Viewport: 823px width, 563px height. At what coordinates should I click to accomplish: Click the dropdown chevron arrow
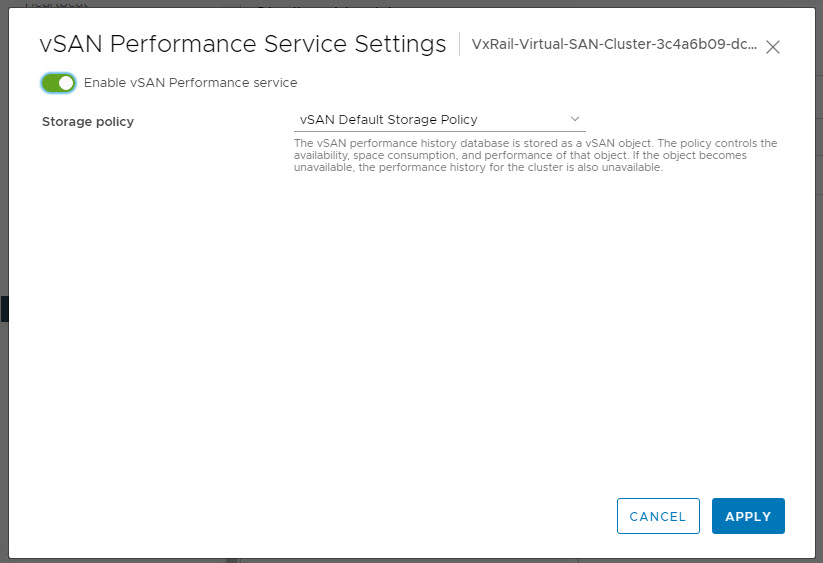pyautogui.click(x=575, y=120)
